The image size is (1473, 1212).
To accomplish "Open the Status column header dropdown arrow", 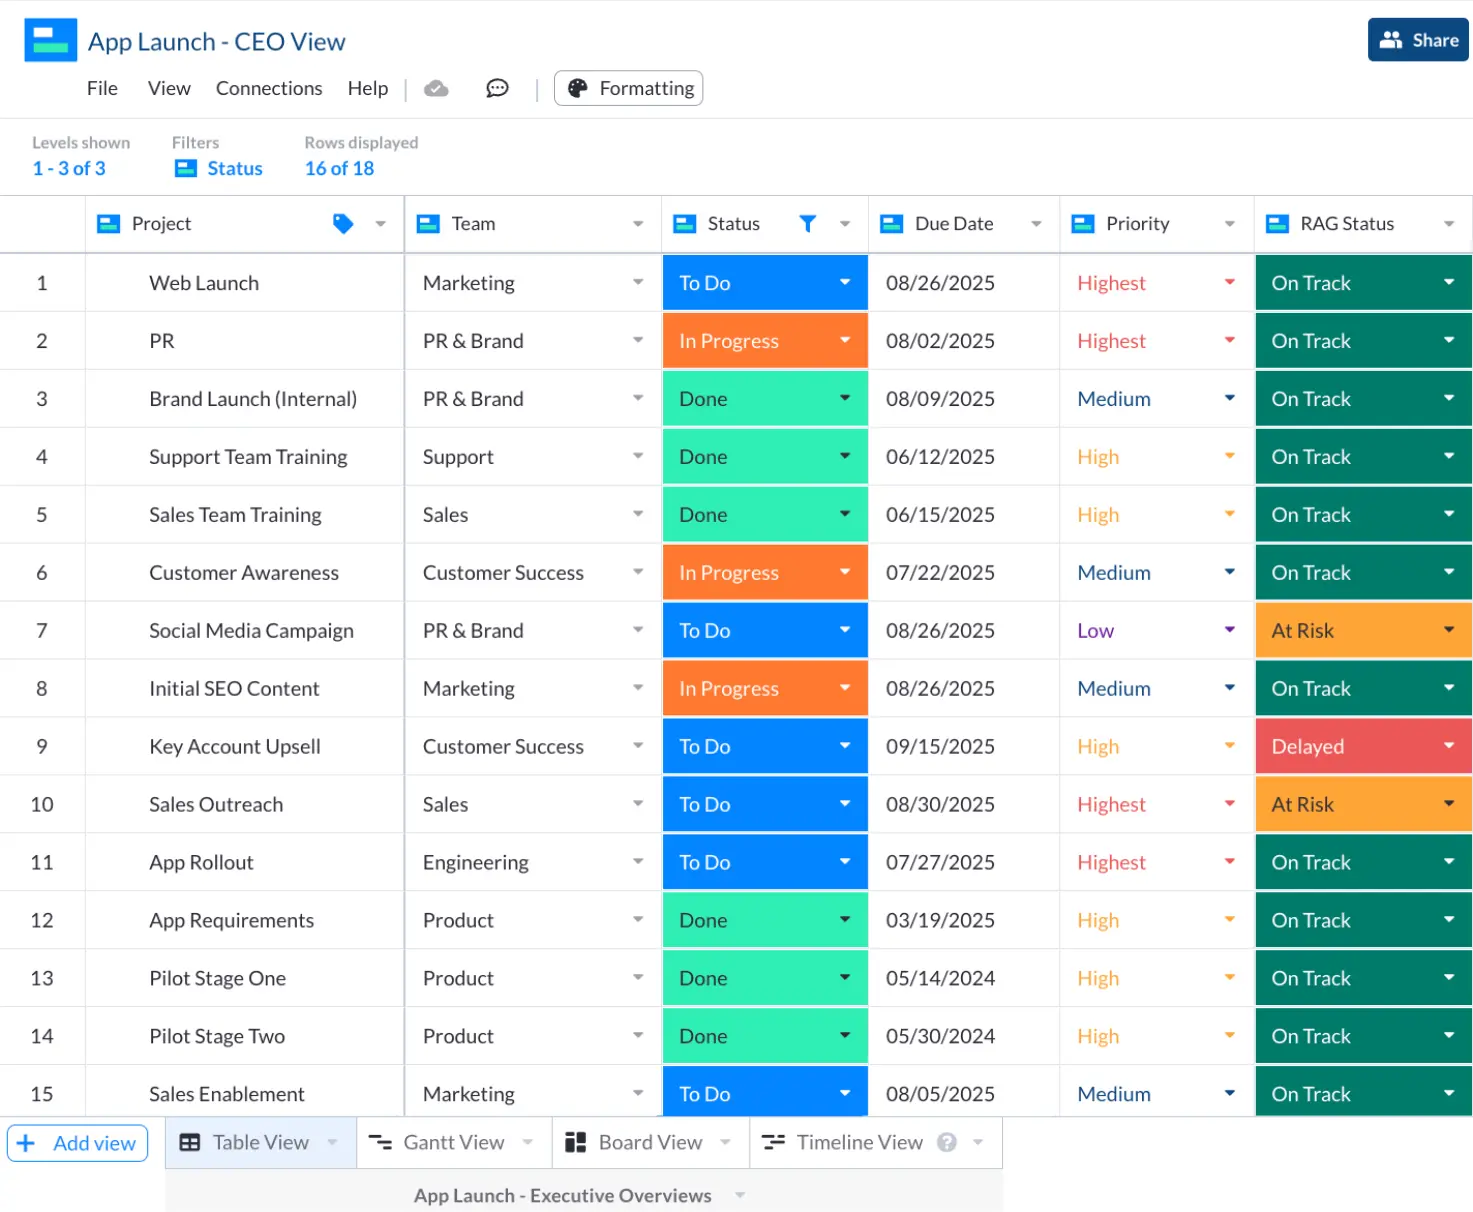I will point(845,224).
